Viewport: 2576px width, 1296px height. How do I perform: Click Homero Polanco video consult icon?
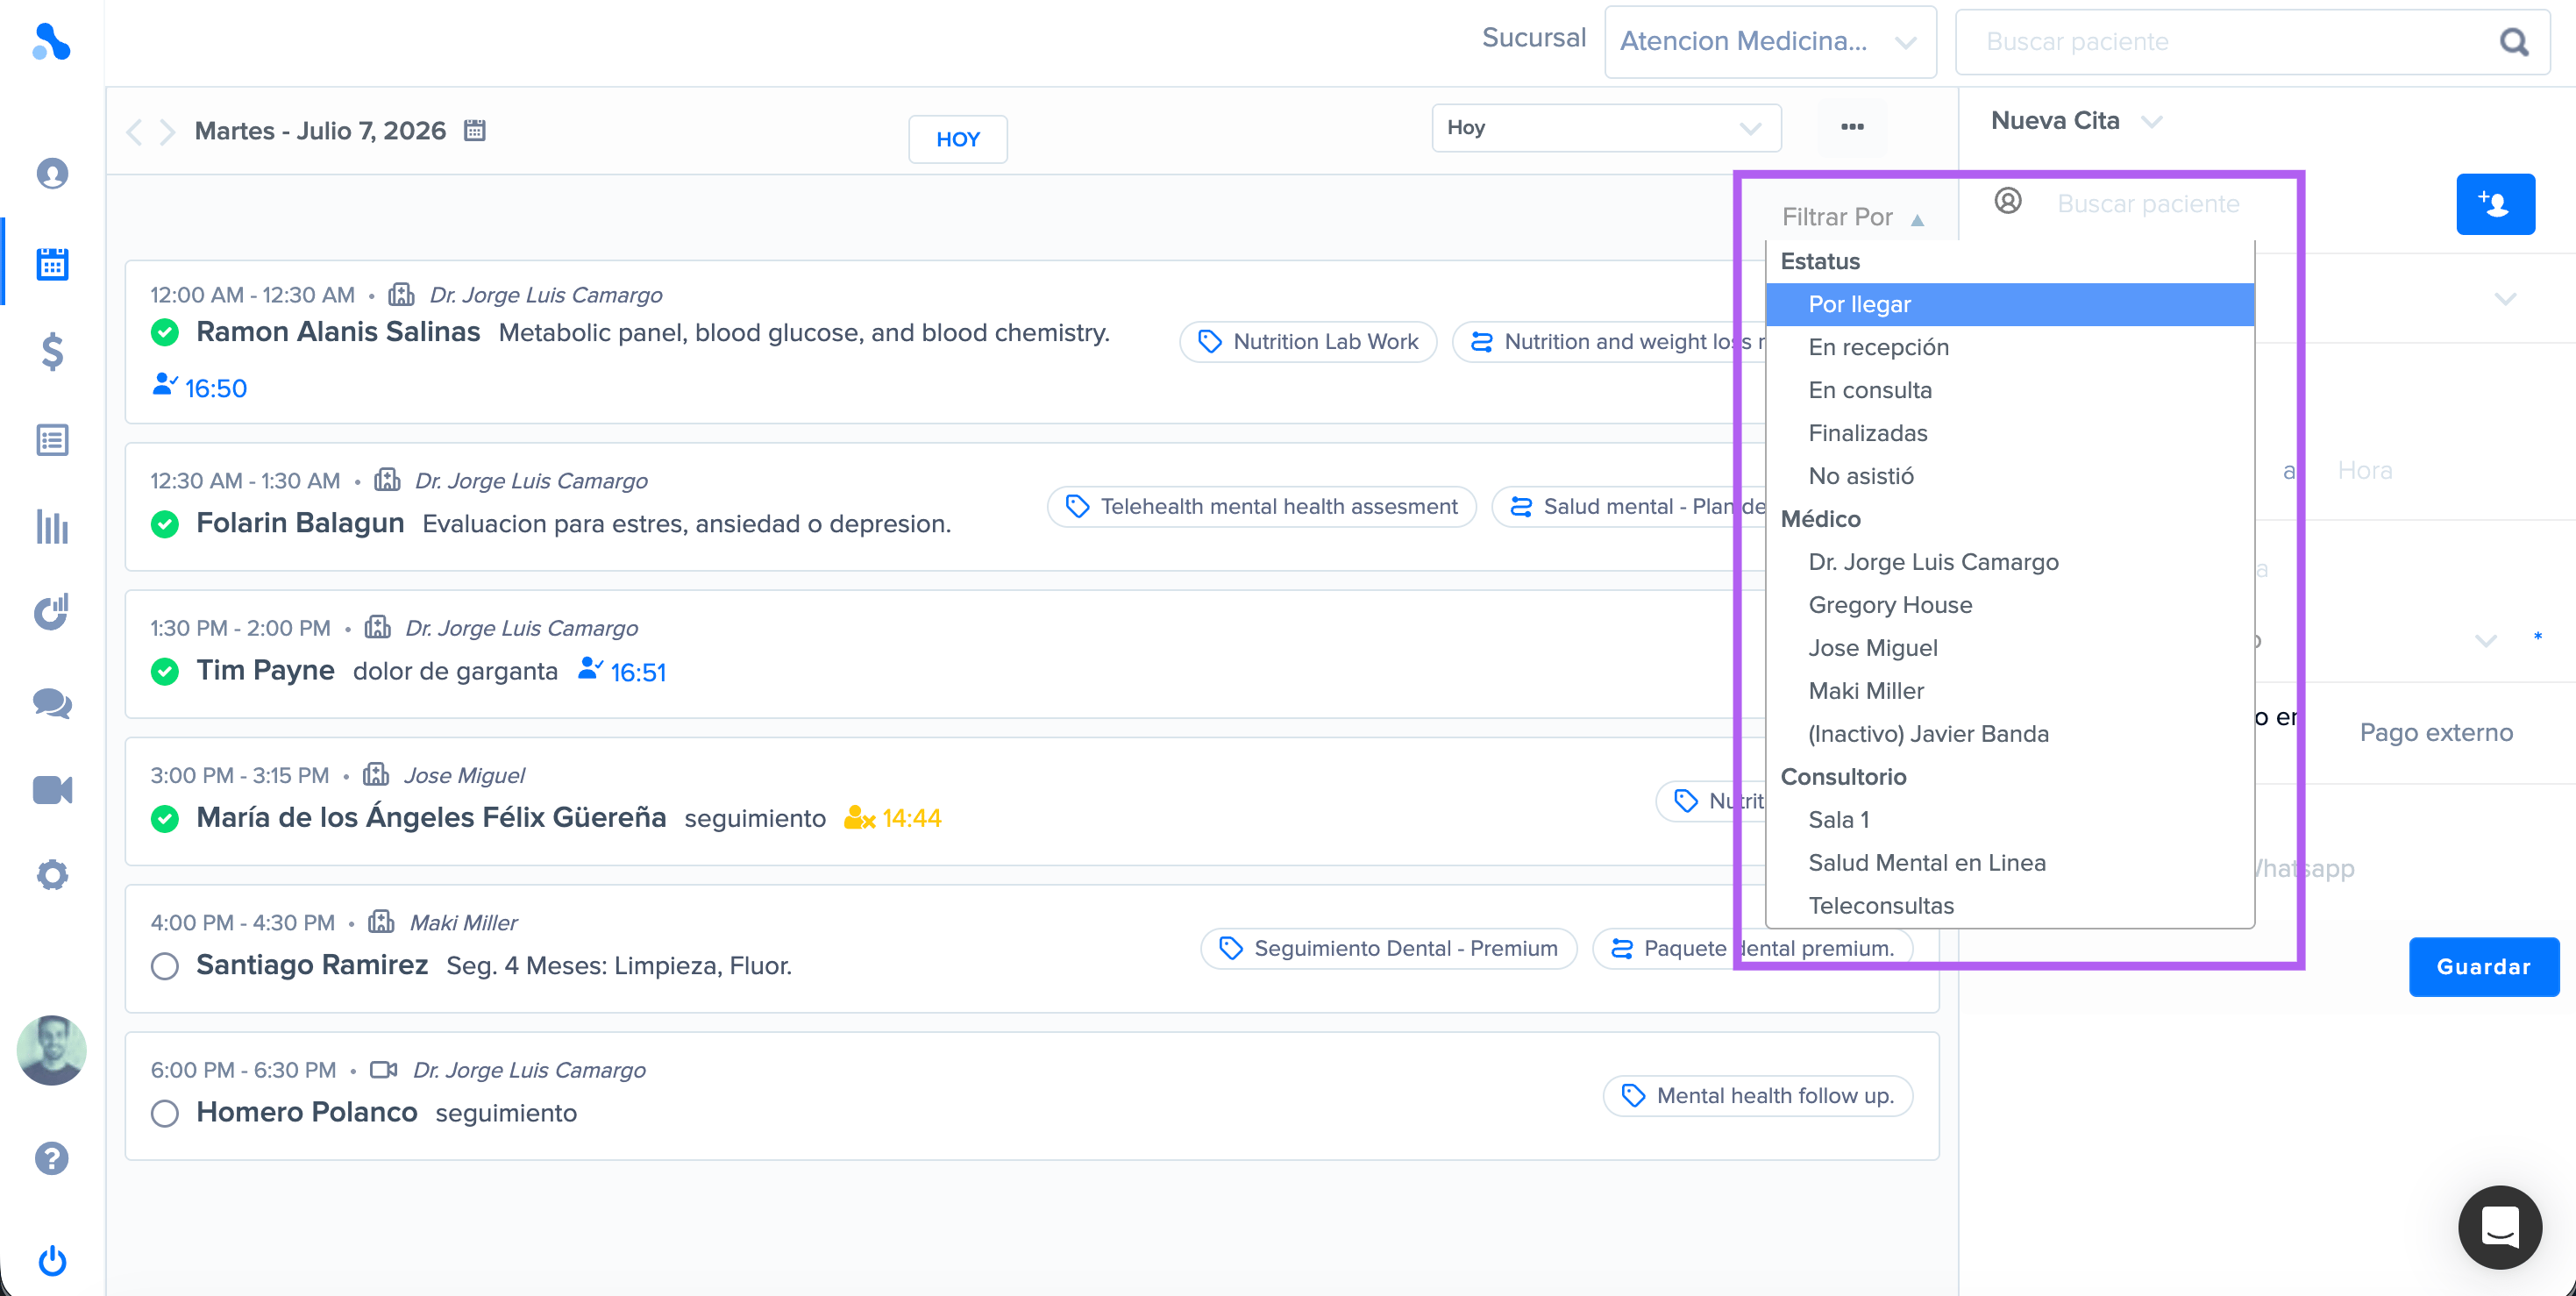point(383,1070)
